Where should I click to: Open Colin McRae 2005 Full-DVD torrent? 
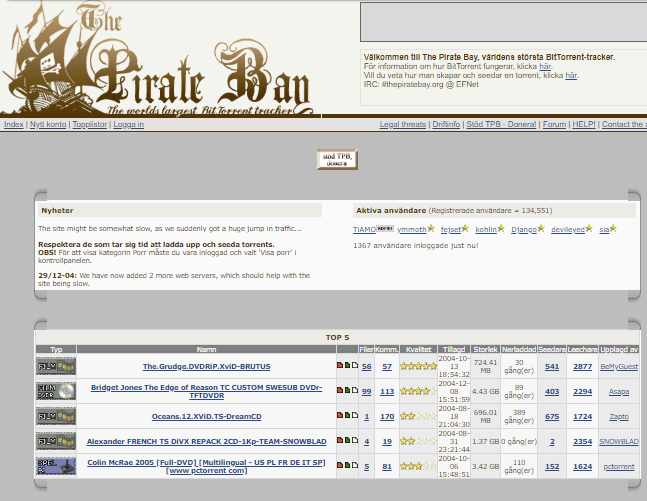[x=206, y=466]
